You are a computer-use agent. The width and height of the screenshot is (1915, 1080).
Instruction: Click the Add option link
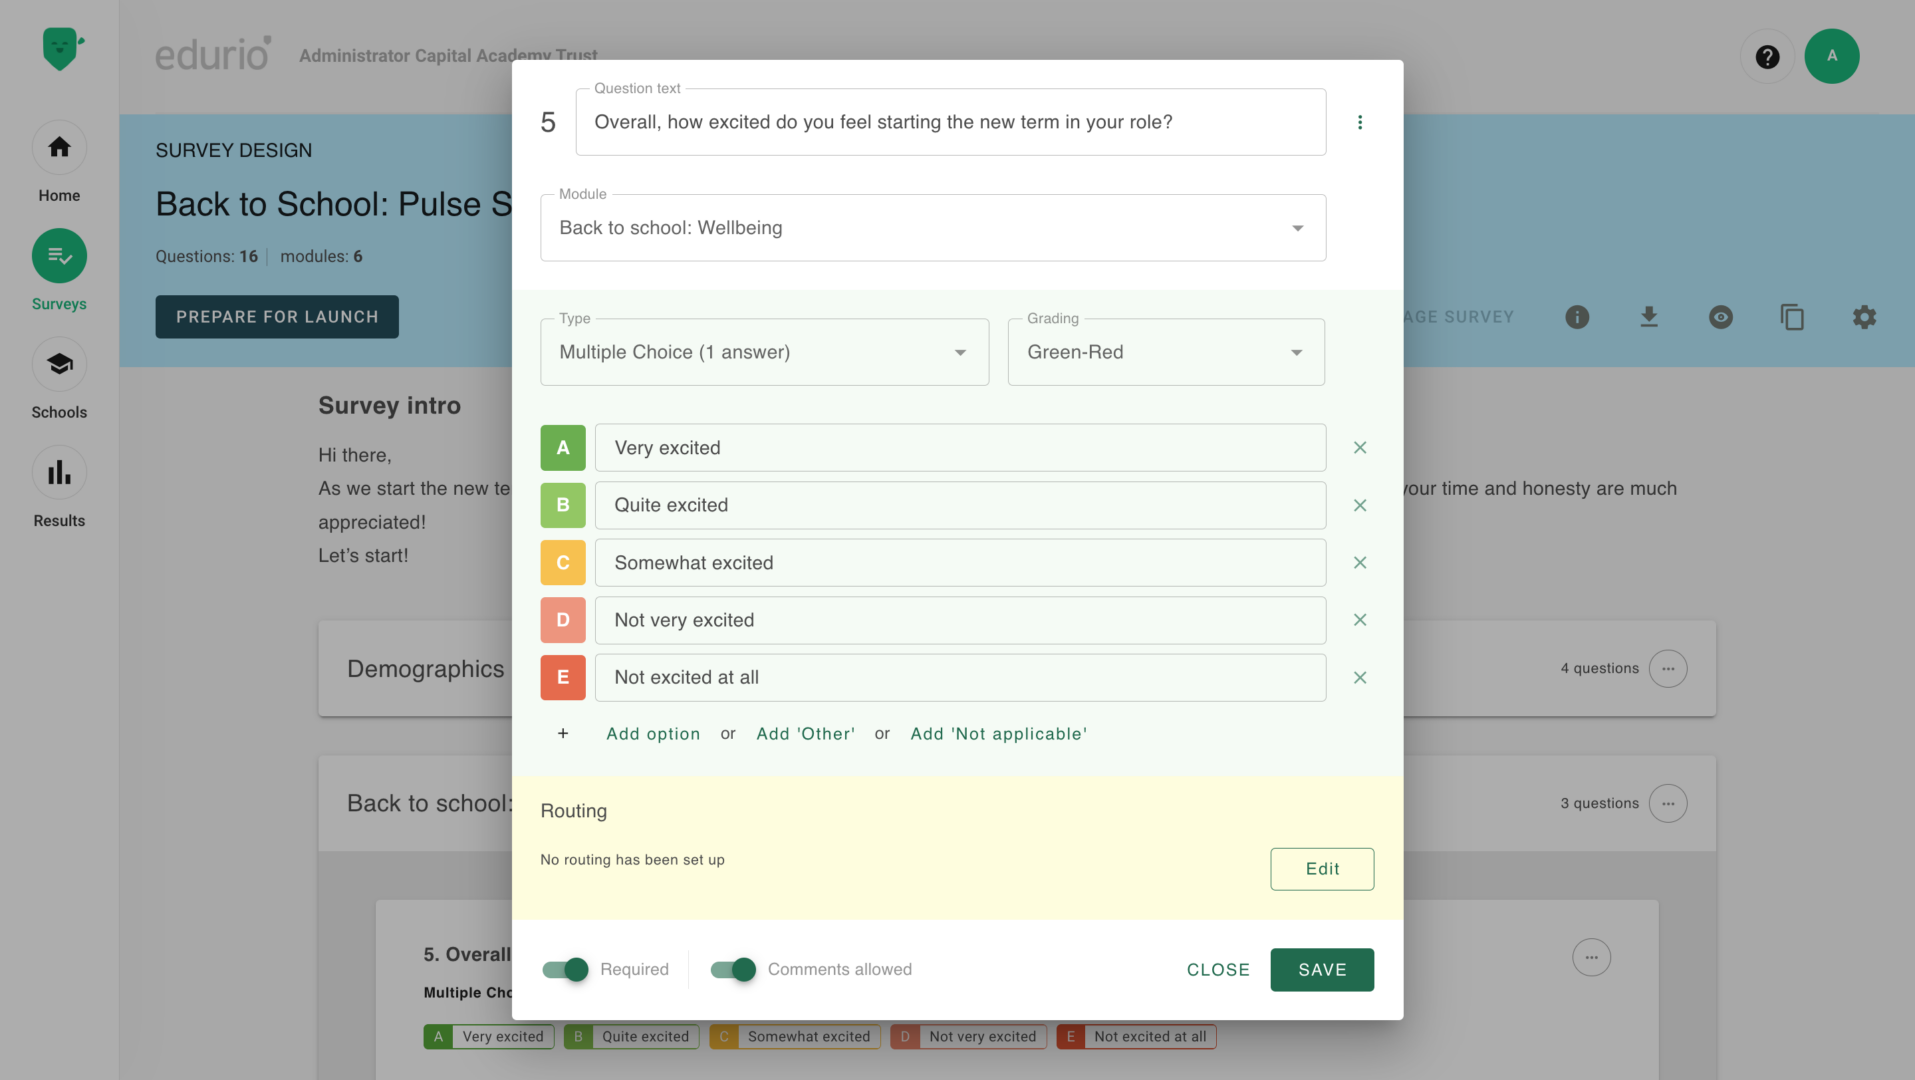point(653,733)
